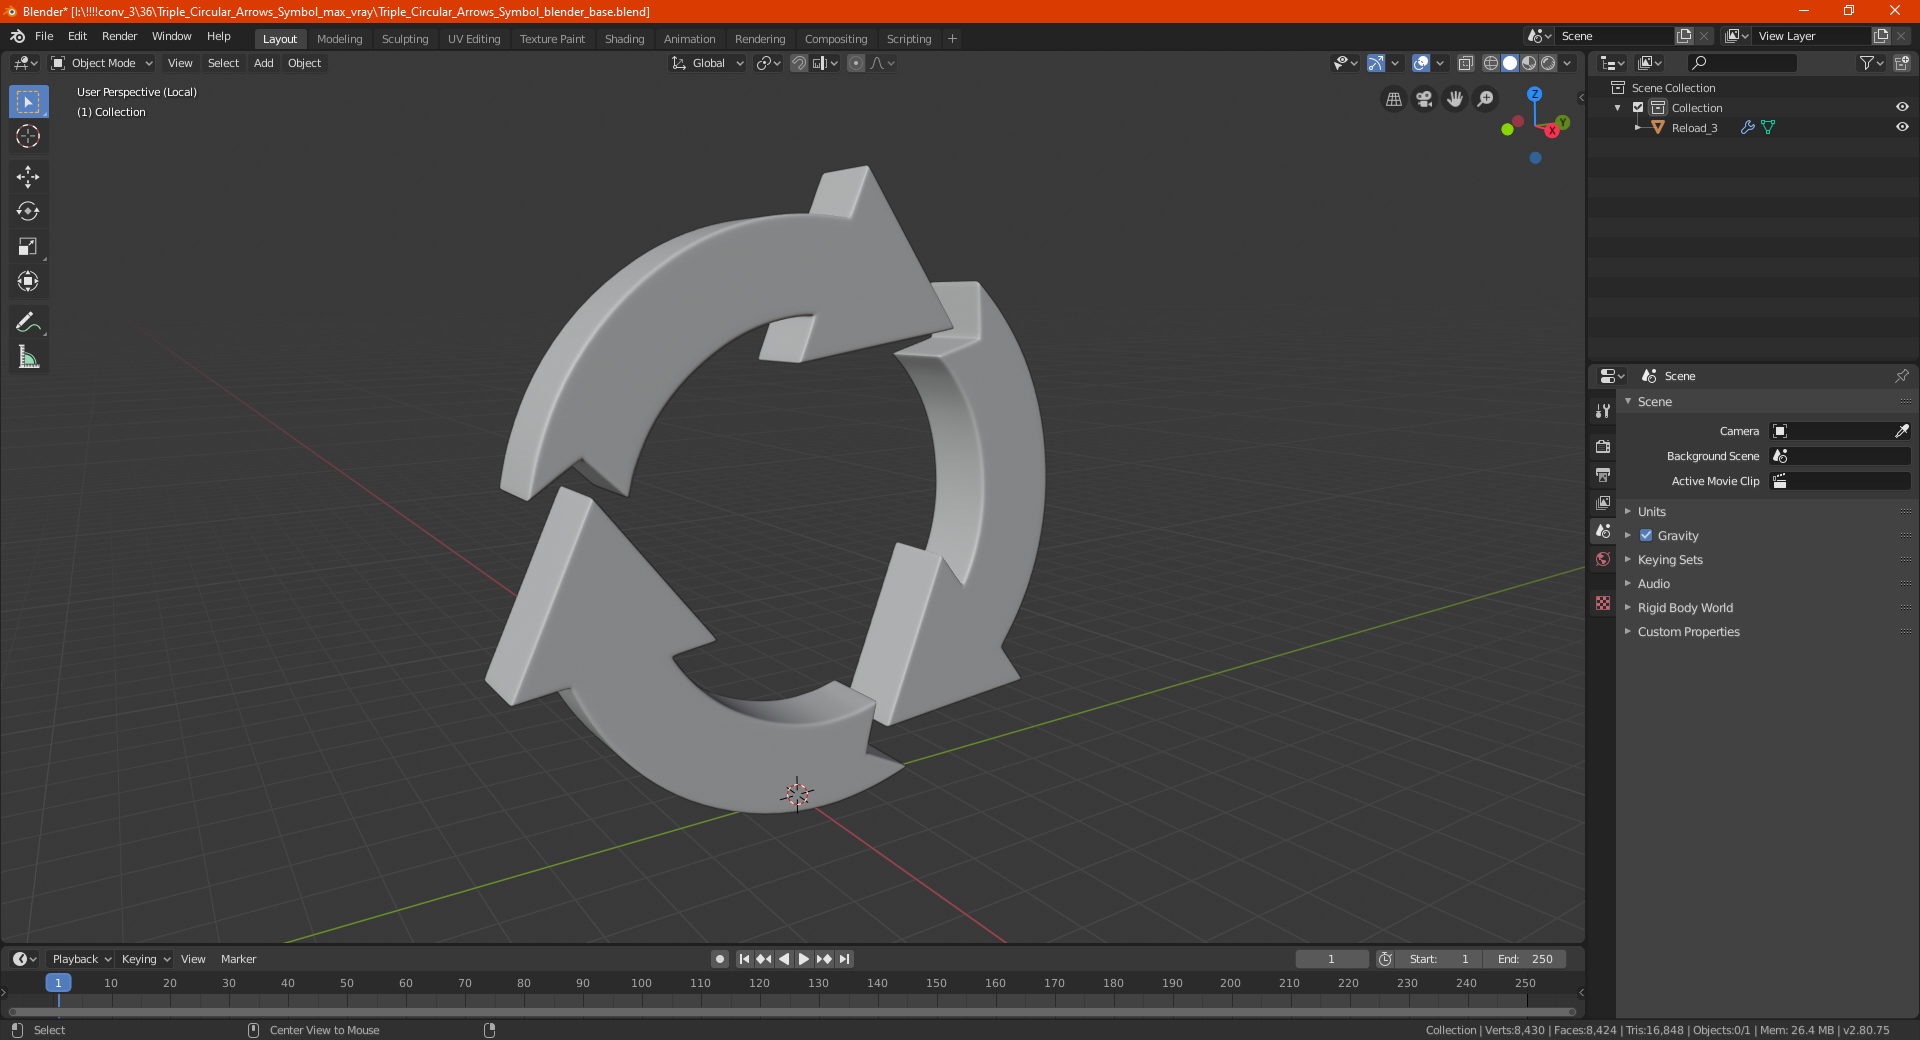The width and height of the screenshot is (1920, 1040).
Task: Switch to camera view icon
Action: click(1424, 99)
